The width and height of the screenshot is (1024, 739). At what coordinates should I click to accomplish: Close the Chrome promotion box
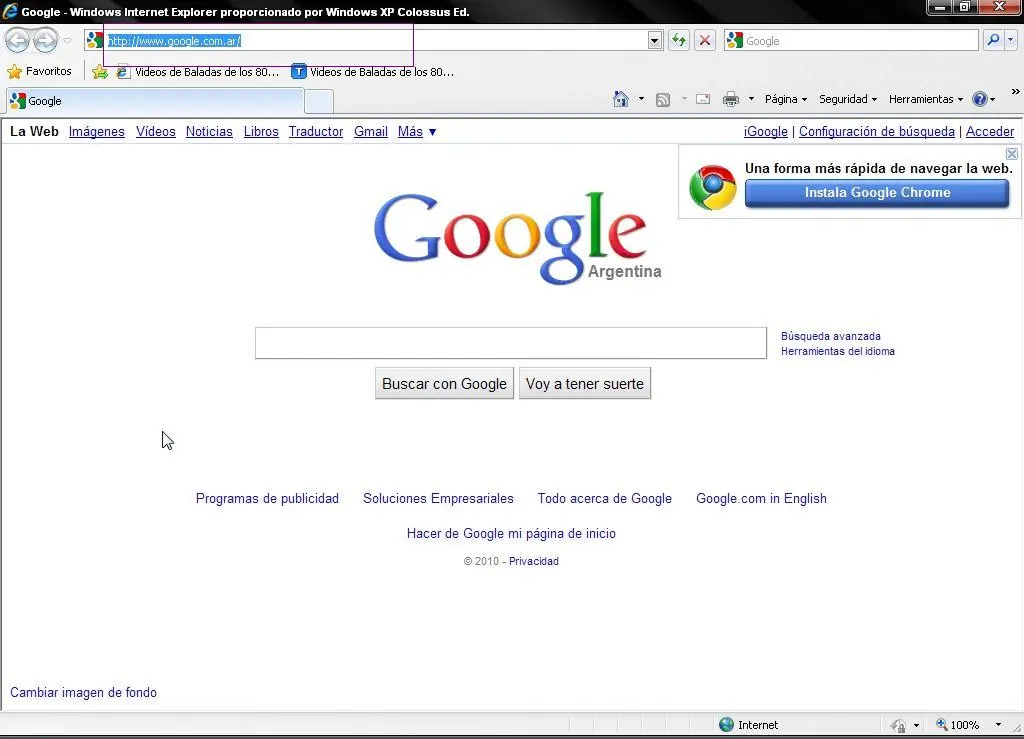pyautogui.click(x=1012, y=154)
